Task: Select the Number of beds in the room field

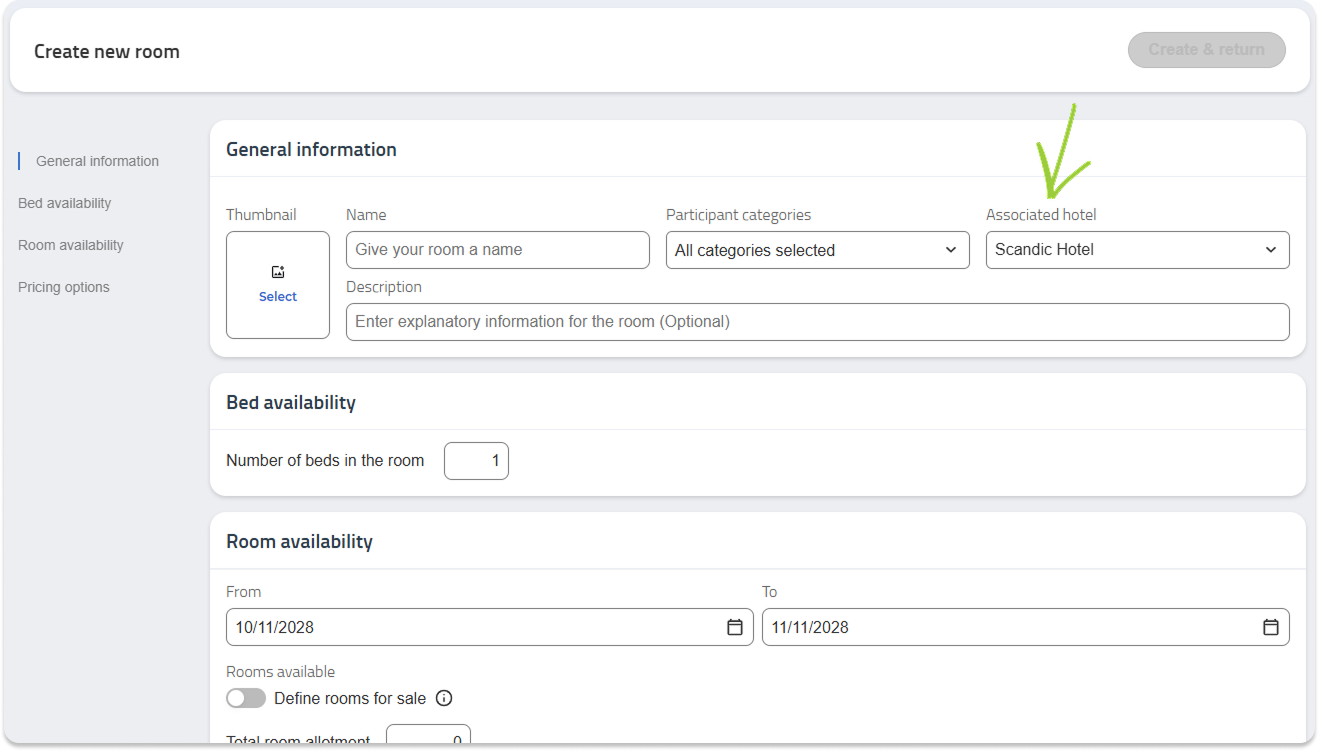Action: [x=476, y=461]
